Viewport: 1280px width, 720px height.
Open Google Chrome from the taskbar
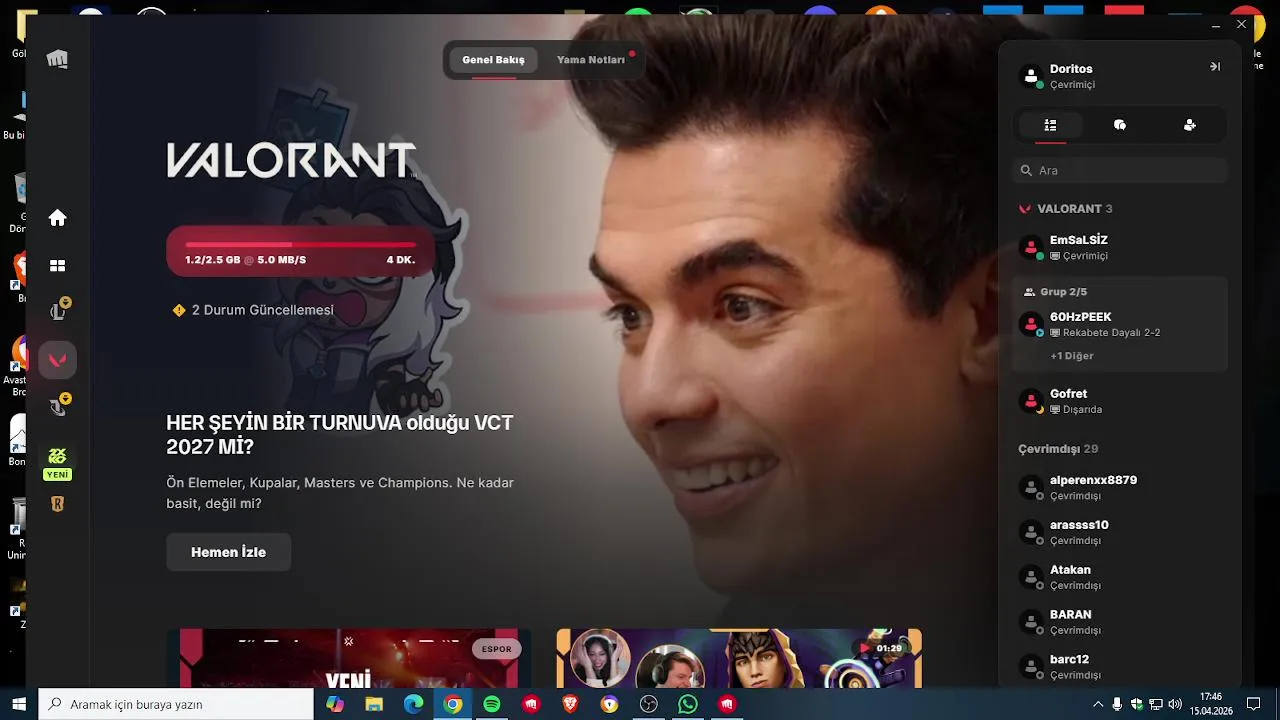coord(453,704)
